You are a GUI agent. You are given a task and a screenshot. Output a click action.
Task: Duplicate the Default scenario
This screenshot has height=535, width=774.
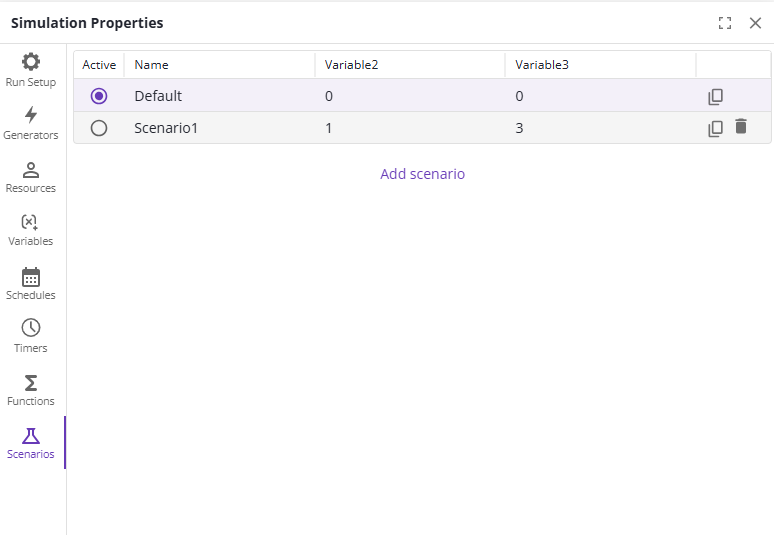(x=715, y=97)
